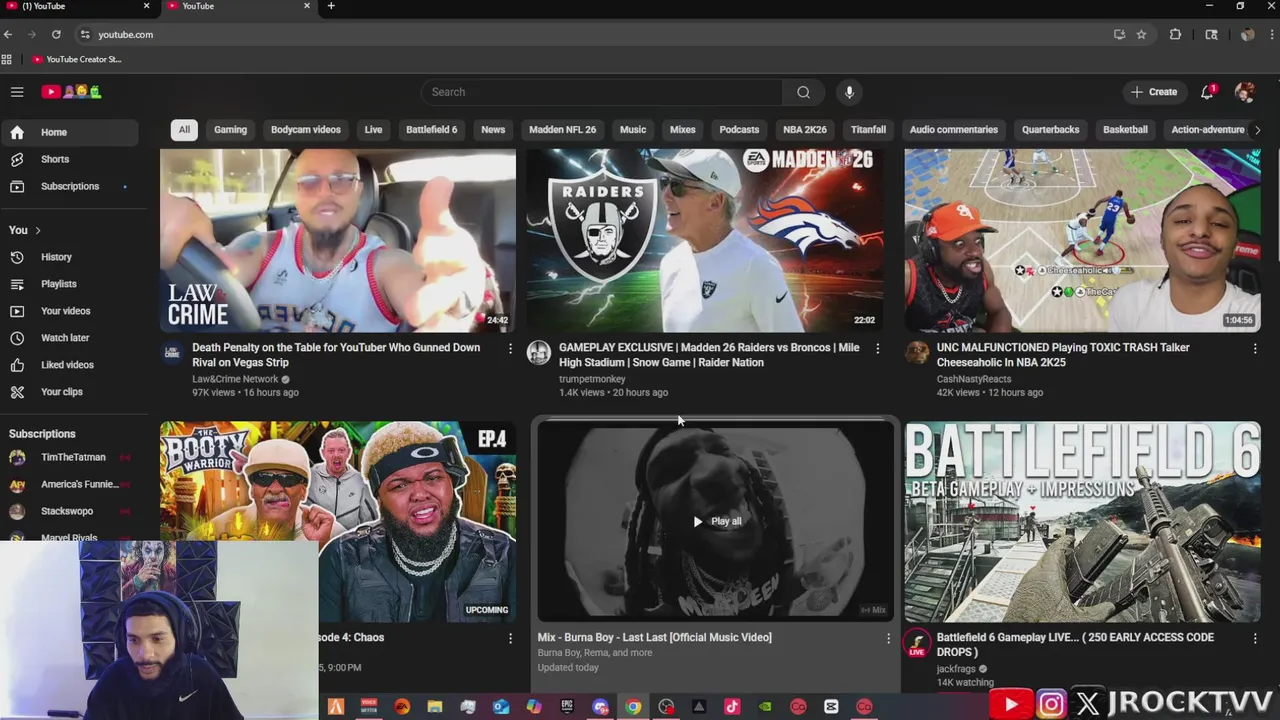Open options for Burna Boy mix

(888, 638)
